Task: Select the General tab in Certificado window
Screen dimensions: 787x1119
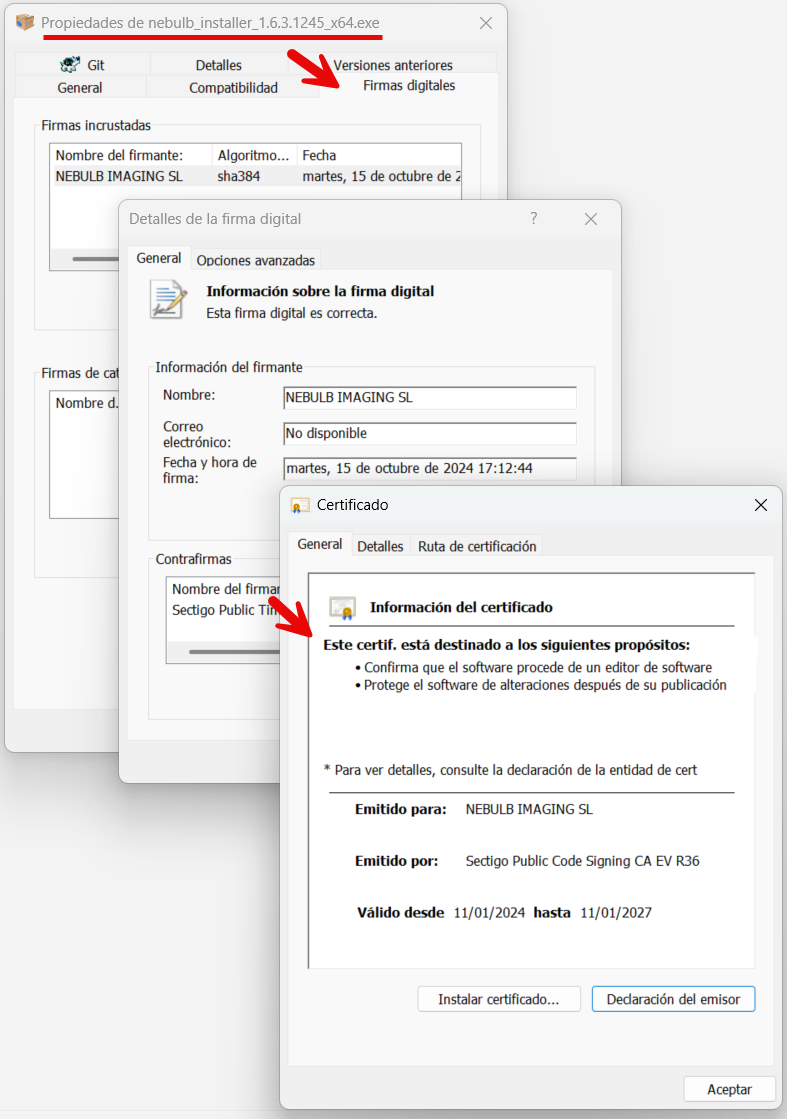Action: coord(320,544)
